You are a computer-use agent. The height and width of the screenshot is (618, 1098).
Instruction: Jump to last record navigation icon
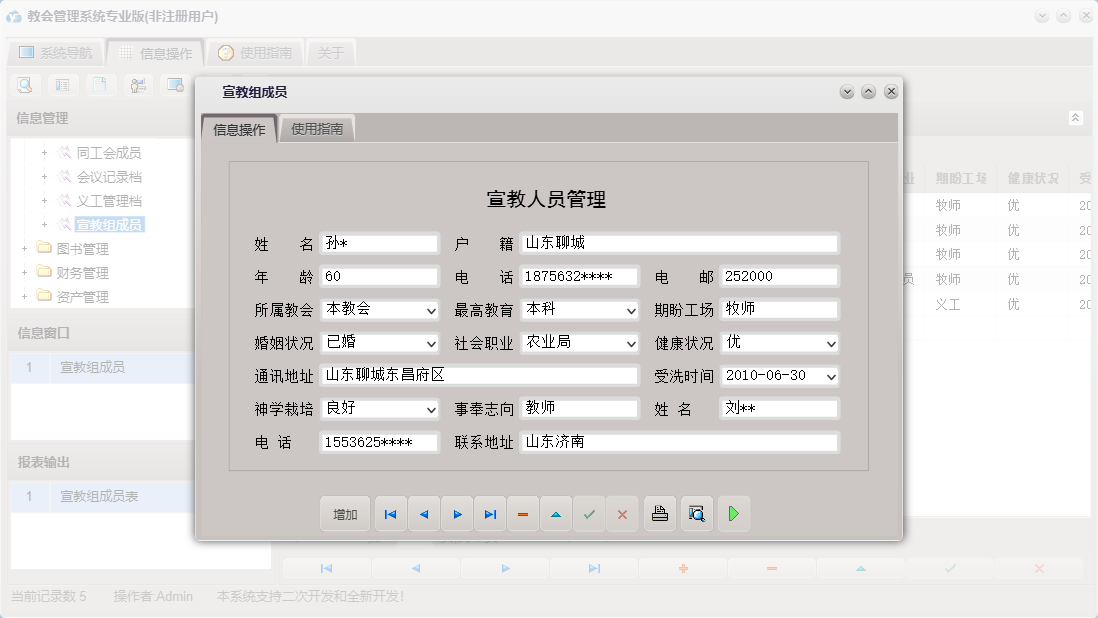490,513
